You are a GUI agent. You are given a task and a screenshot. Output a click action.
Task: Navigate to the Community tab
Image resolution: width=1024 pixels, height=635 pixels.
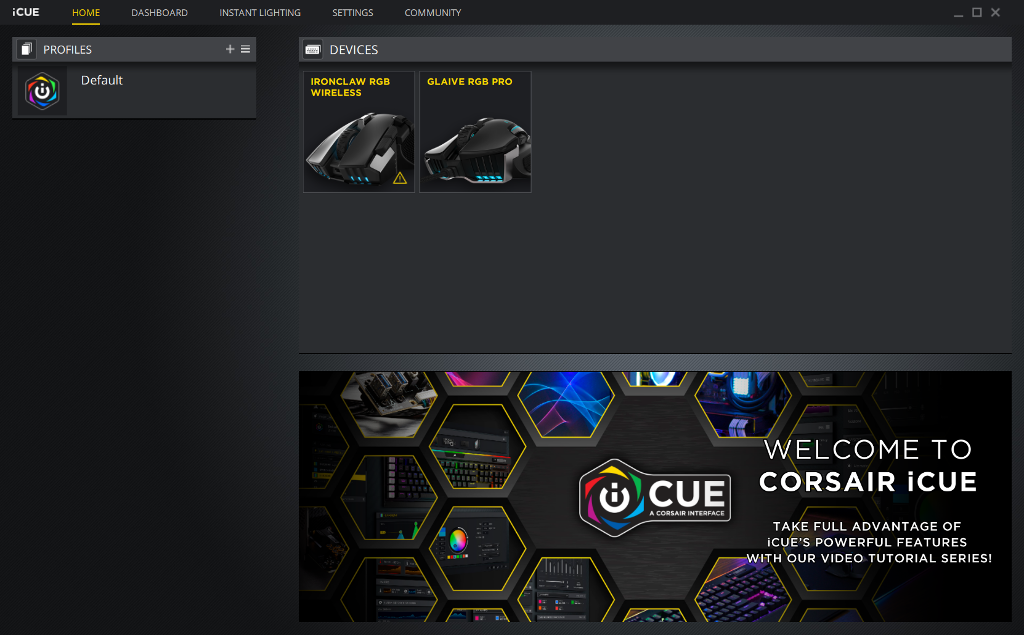point(433,13)
